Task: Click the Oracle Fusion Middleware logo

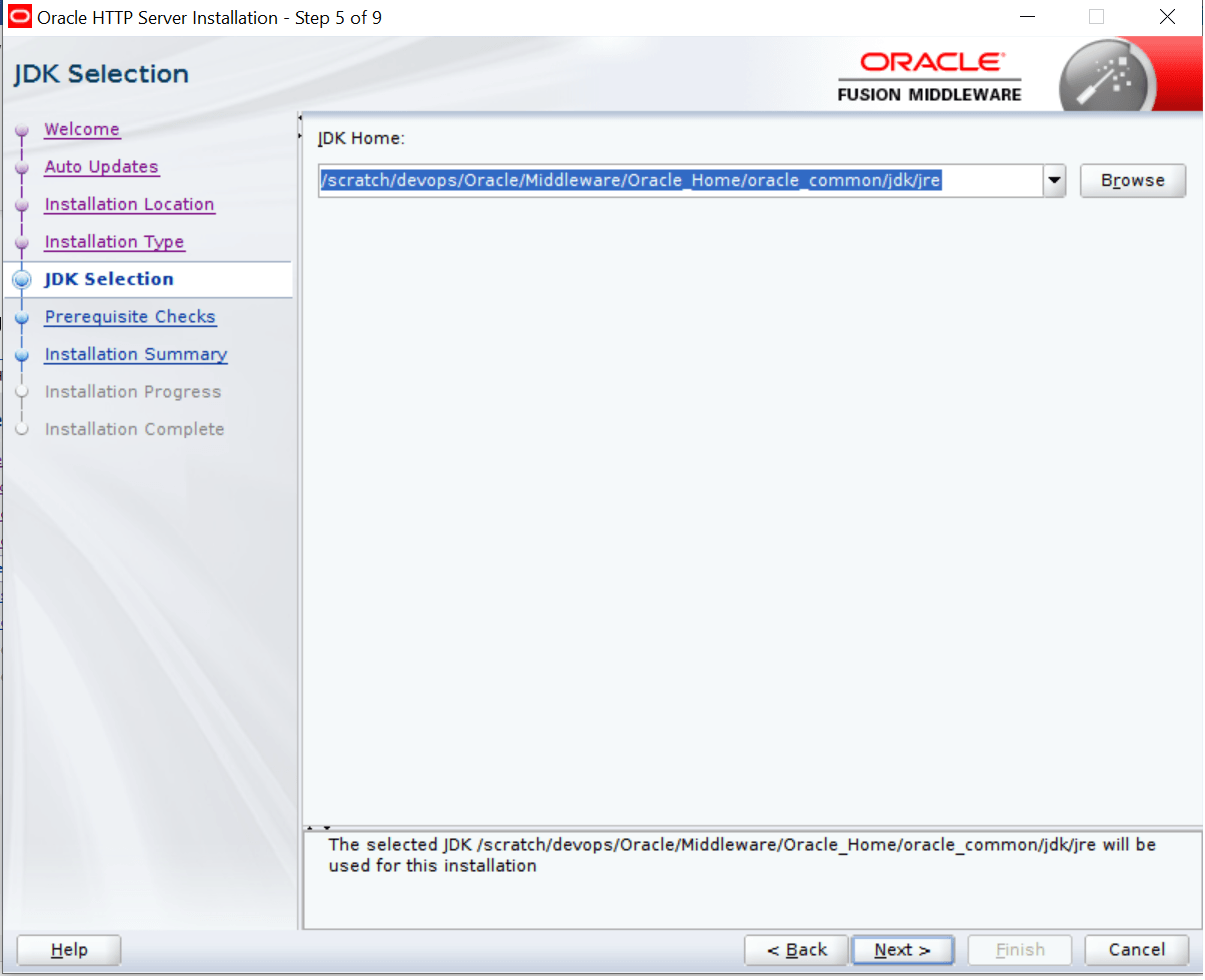Action: click(x=930, y=74)
